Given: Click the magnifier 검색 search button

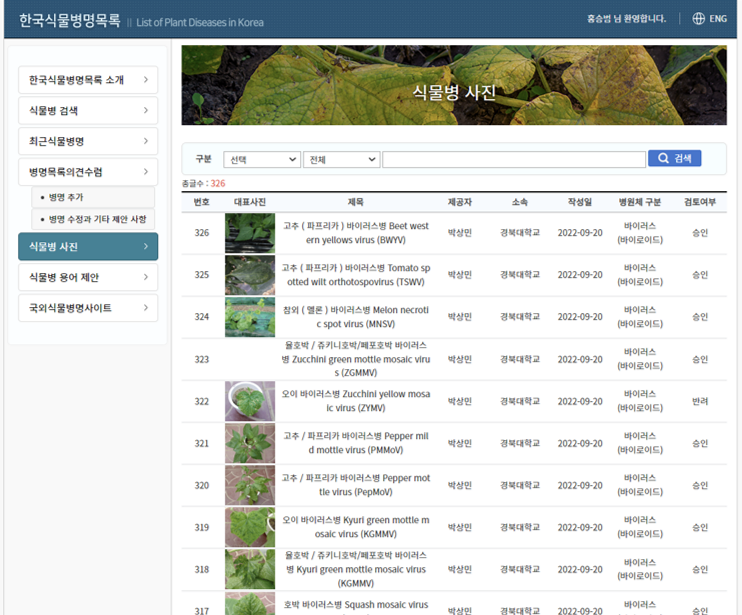Looking at the screenshot, I should (x=674, y=158).
